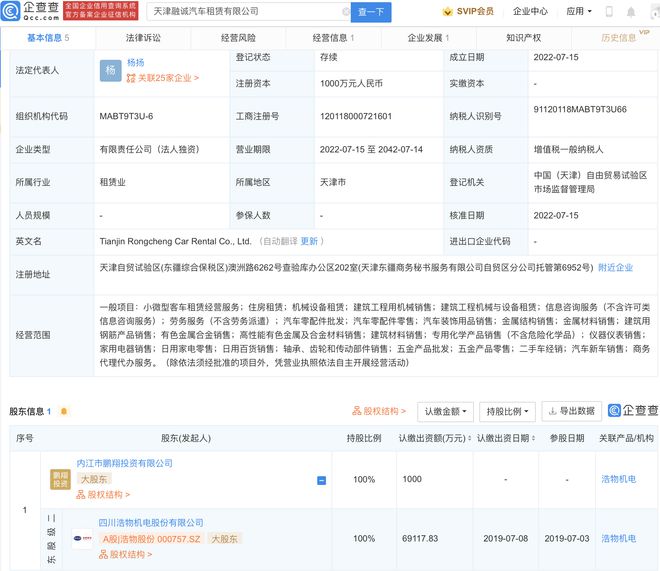This screenshot has height=571, width=660.
Task: Collapse the 内江市鹏翔投资 row with minus toggle
Action: point(321,480)
